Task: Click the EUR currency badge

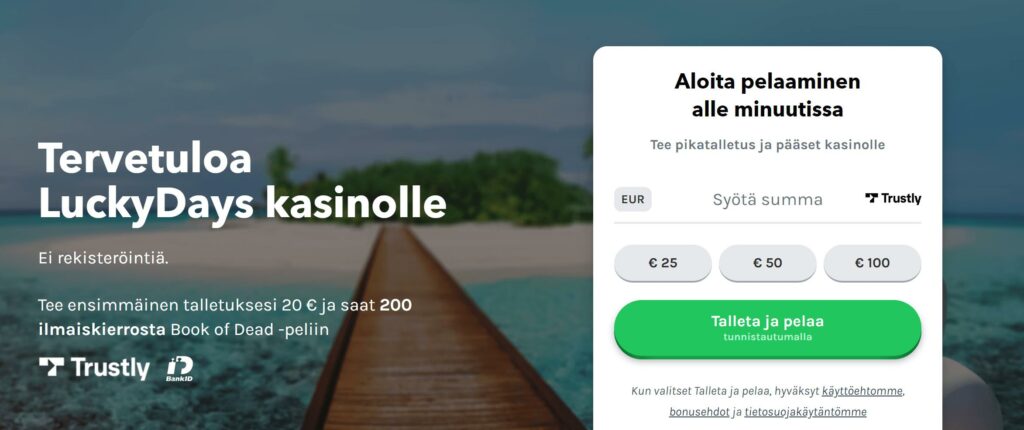Action: 633,199
